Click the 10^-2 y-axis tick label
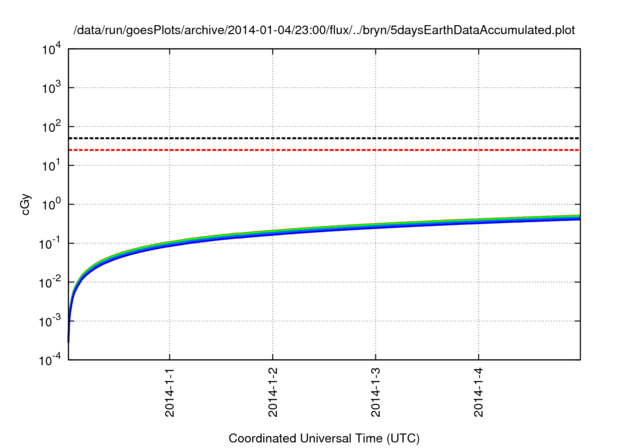640x448 pixels. (50, 282)
